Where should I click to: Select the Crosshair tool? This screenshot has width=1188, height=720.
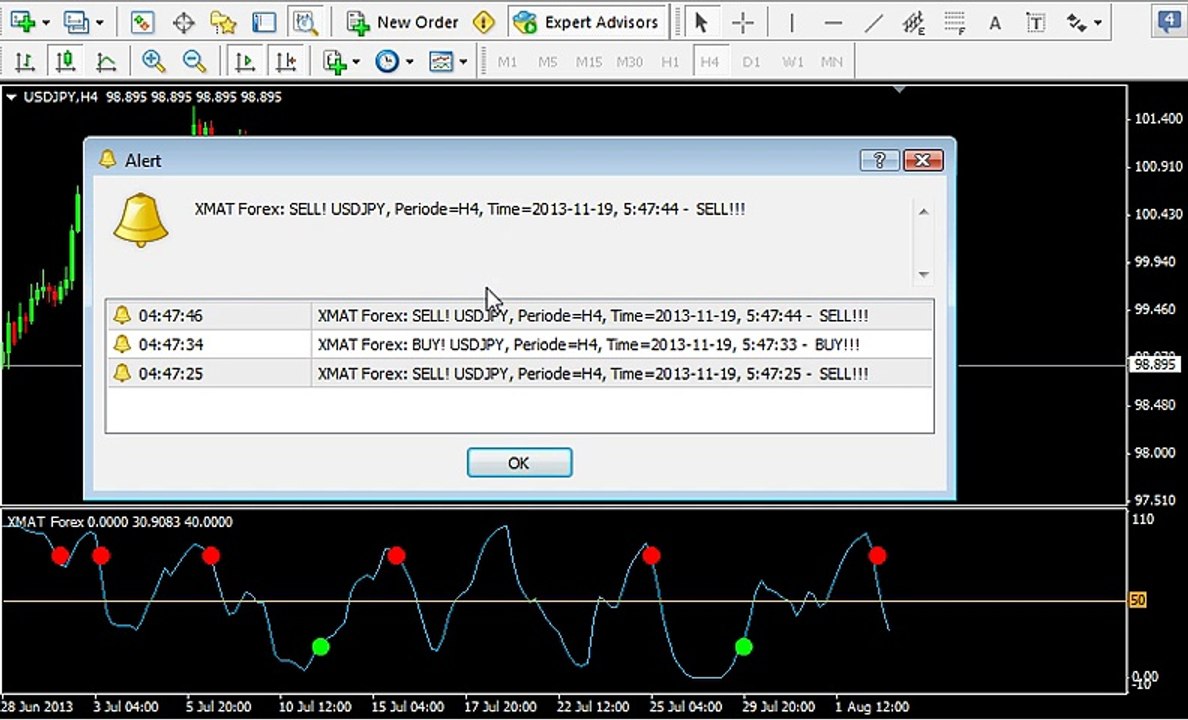[x=743, y=22]
